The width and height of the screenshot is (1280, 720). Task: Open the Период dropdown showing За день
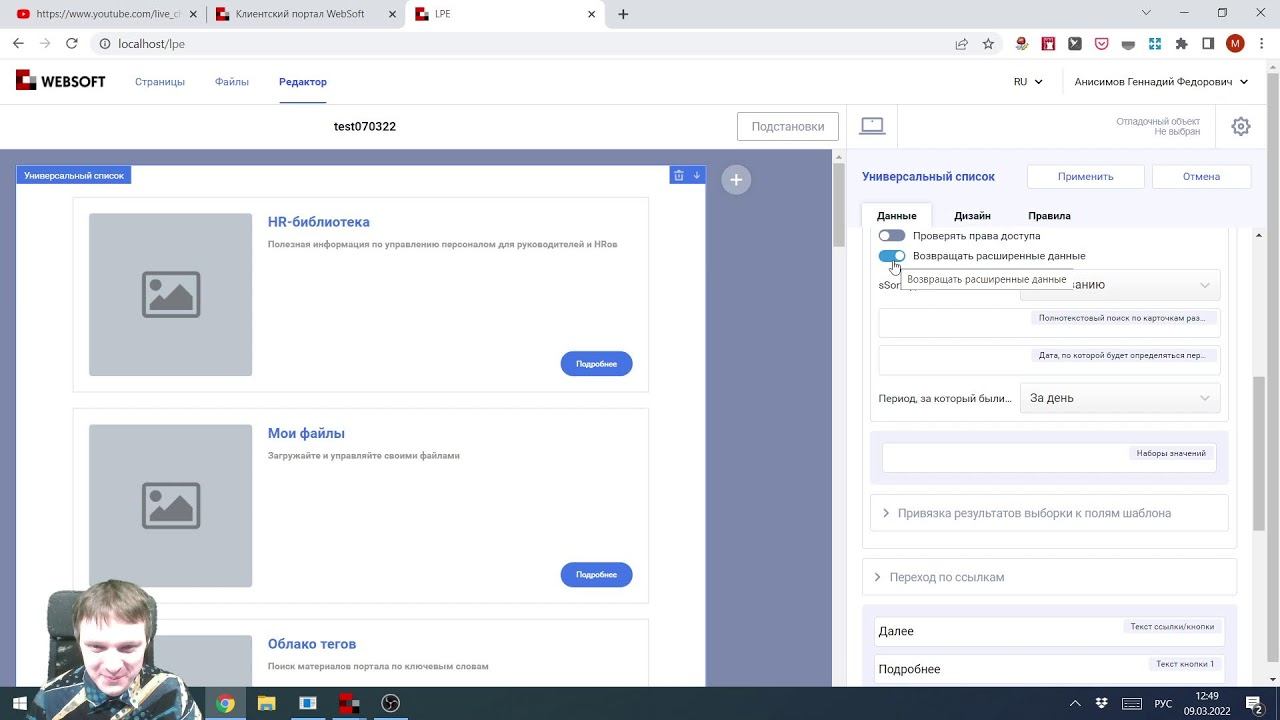pos(1120,398)
